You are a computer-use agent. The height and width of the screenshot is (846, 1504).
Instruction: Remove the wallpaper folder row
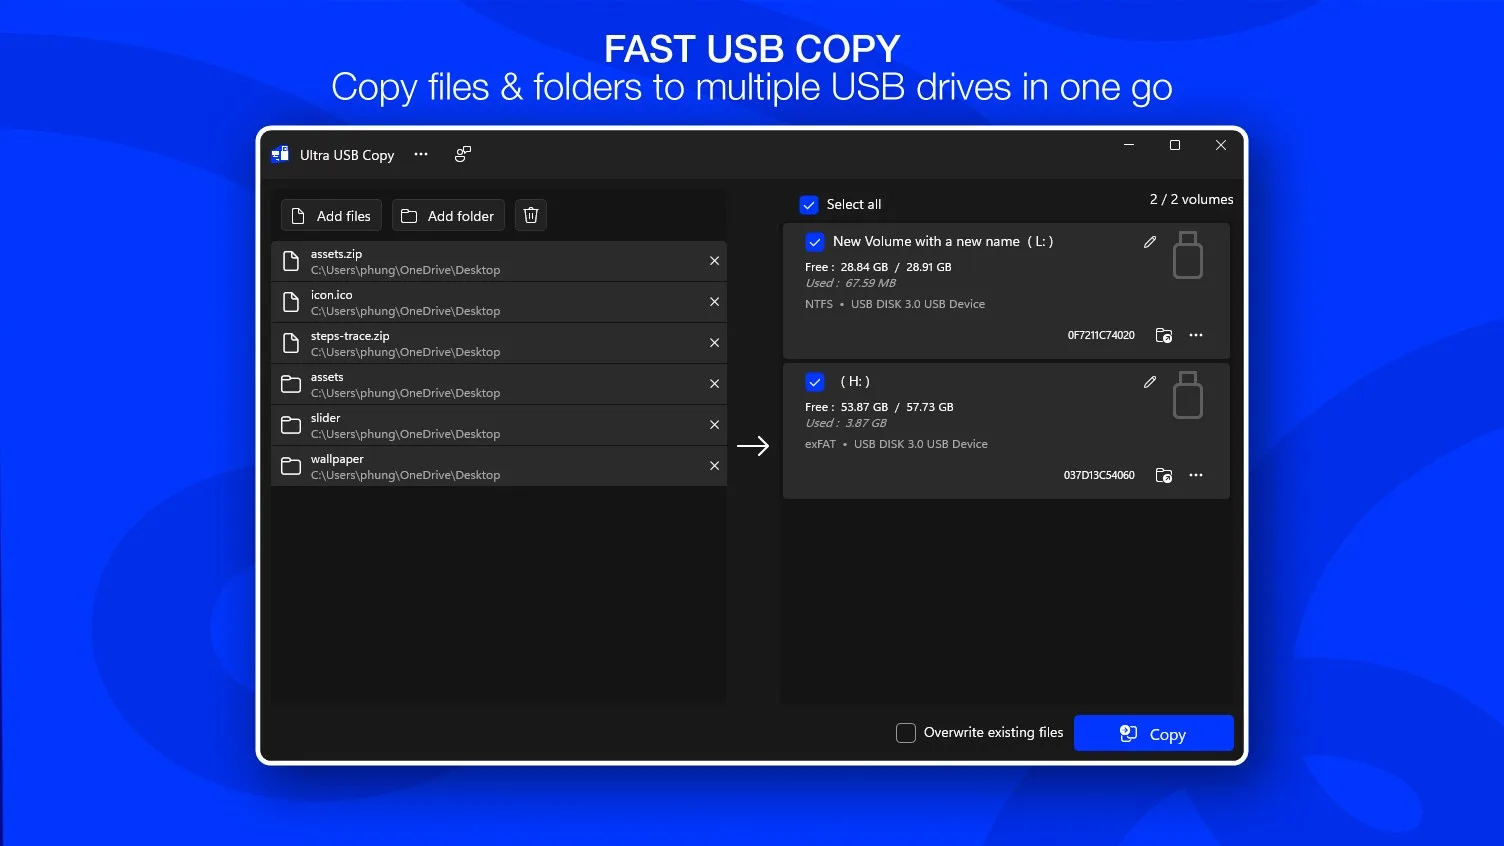tap(714, 466)
